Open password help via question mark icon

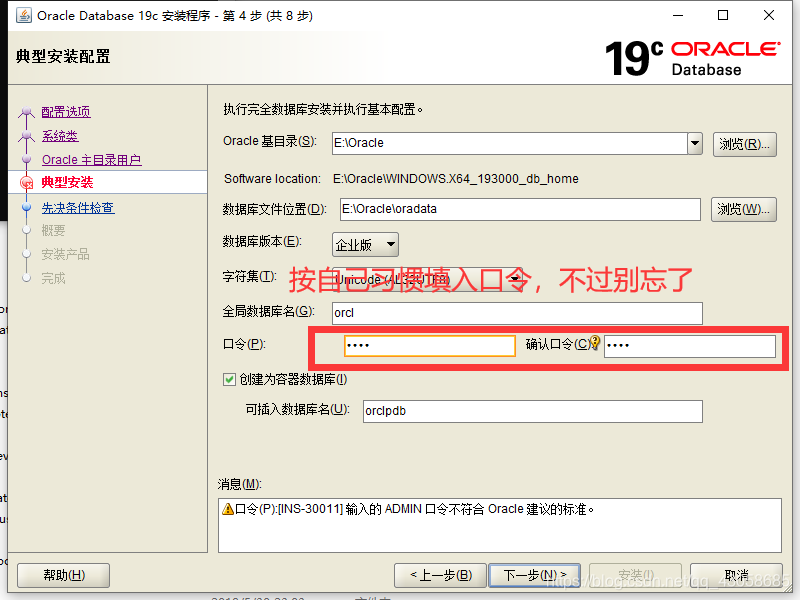pyautogui.click(x=594, y=342)
